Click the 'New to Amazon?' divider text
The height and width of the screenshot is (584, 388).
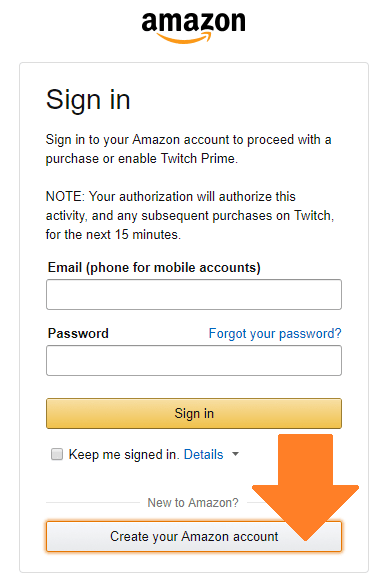coord(193,503)
